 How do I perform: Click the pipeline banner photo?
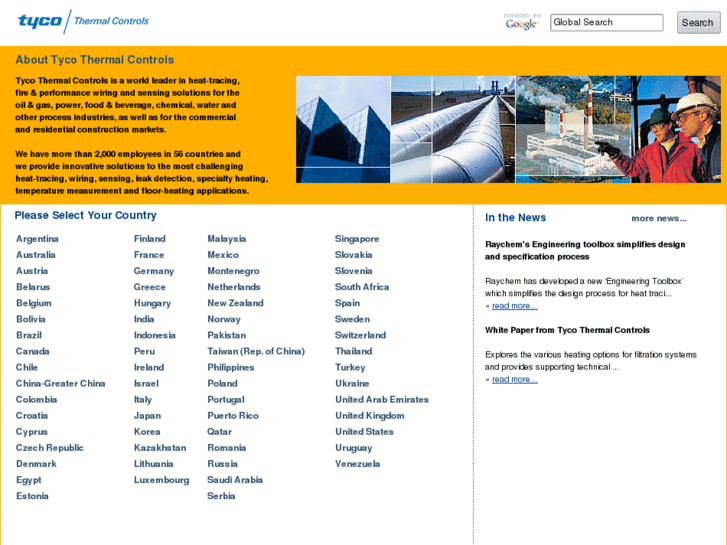pos(453,129)
